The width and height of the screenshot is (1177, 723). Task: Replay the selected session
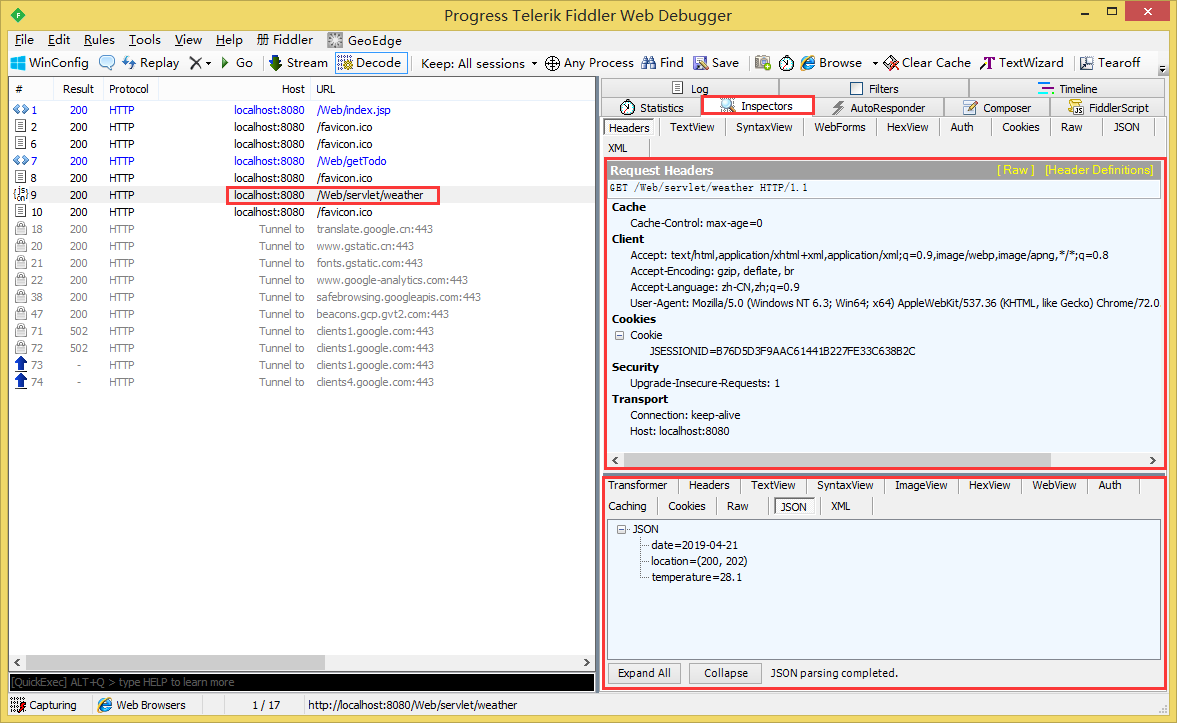(x=151, y=63)
